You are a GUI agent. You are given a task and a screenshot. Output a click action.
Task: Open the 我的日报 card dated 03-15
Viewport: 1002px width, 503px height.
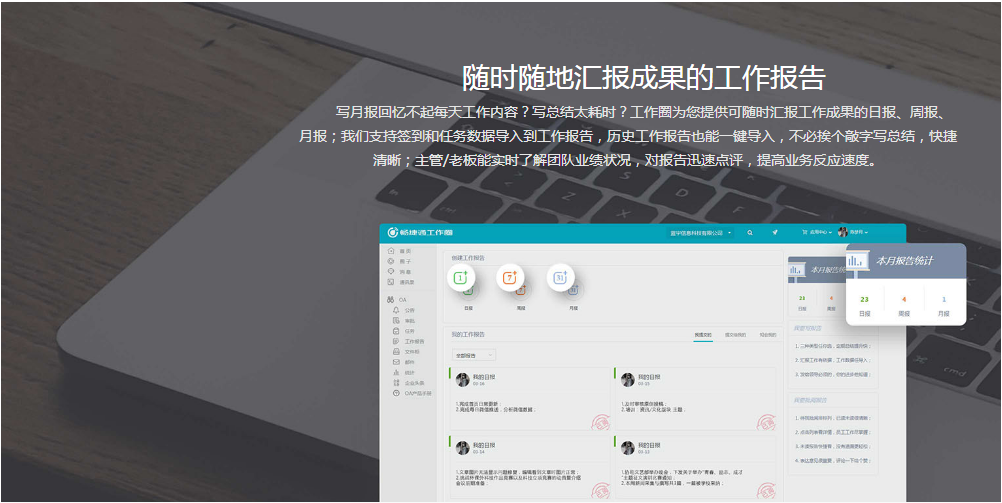point(695,398)
